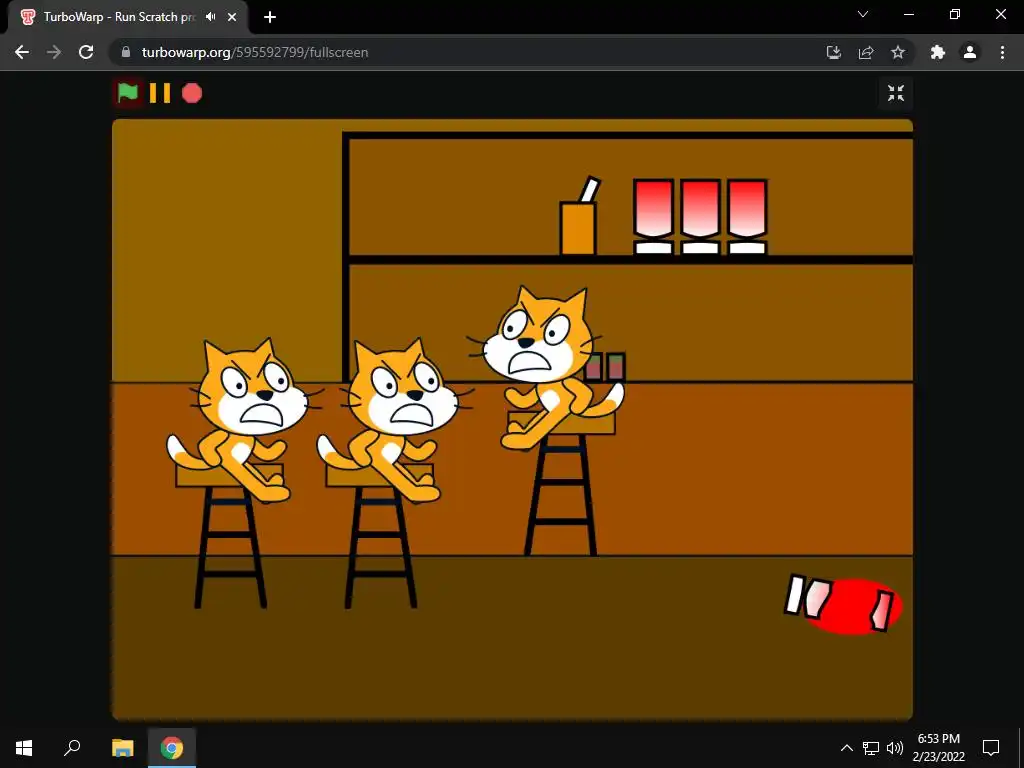Open the Chrome profile menu
1024x768 pixels.
coord(970,52)
